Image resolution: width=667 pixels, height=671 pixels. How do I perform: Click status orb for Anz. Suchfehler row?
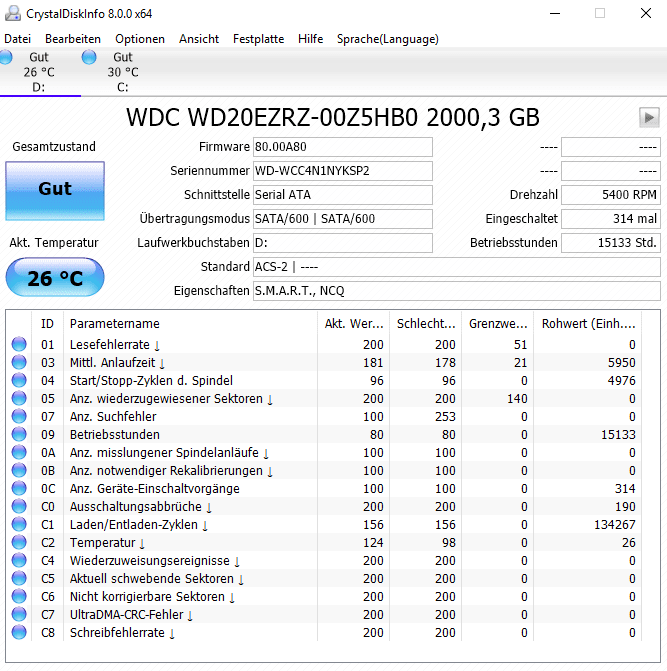(x=19, y=416)
